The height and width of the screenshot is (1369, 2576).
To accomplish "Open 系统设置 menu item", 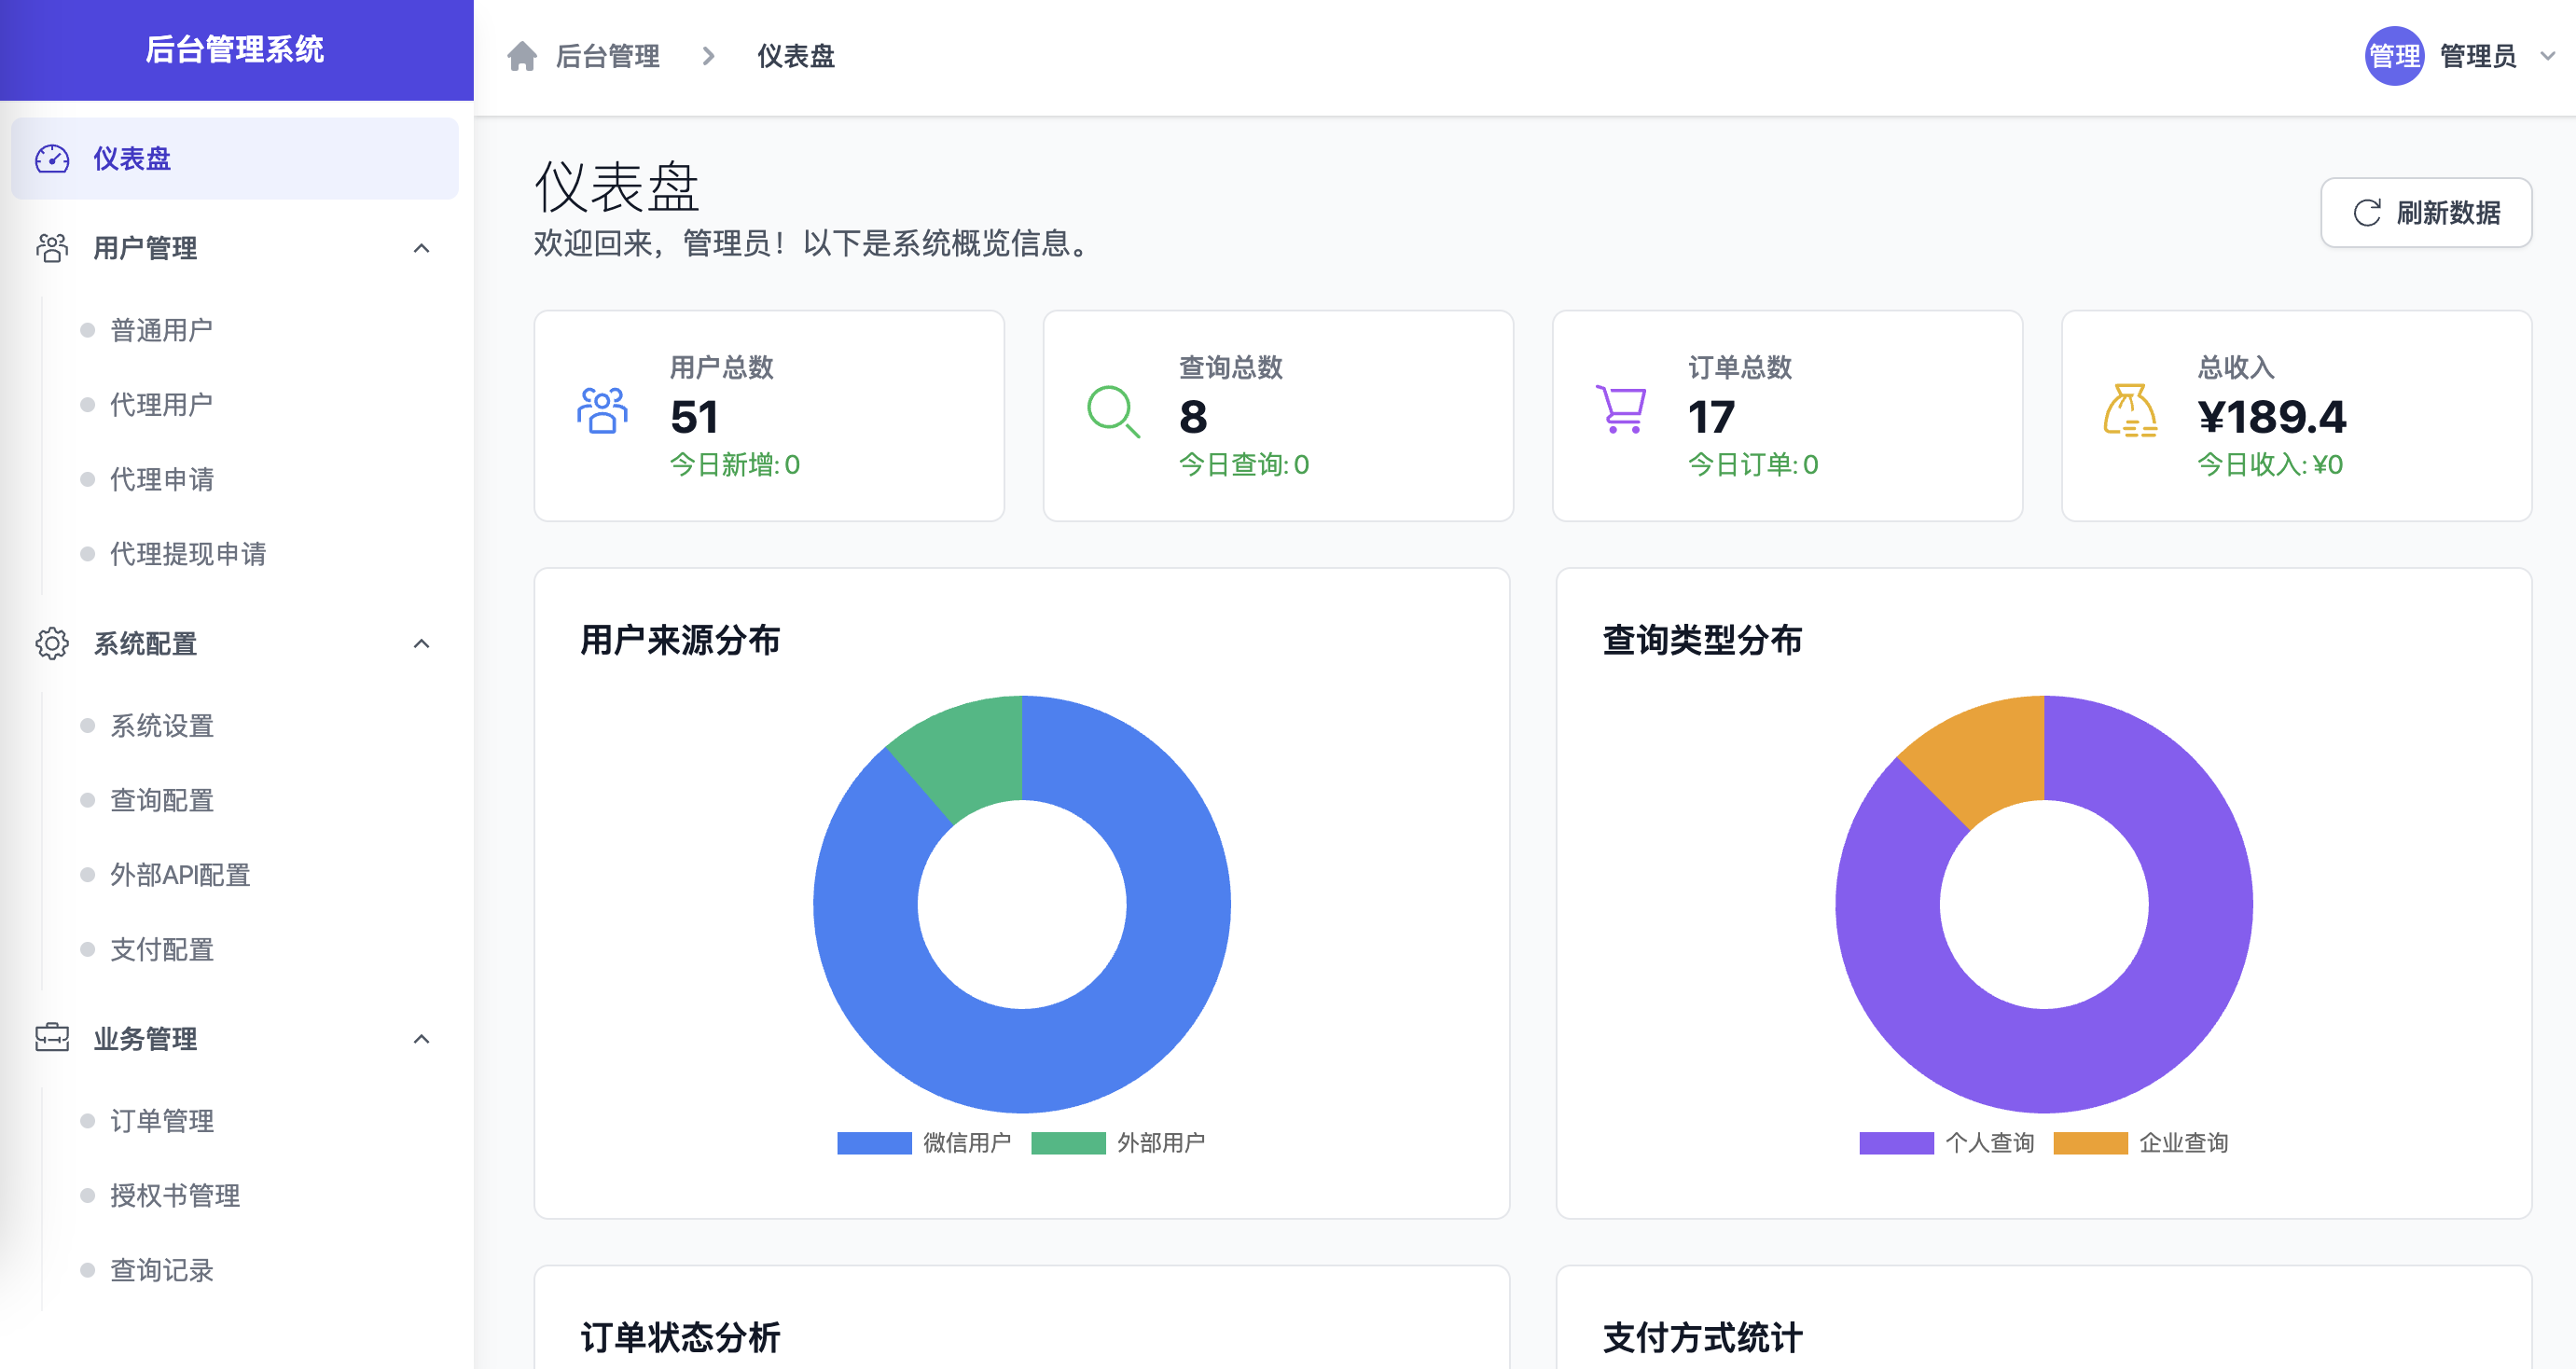I will pos(161,726).
